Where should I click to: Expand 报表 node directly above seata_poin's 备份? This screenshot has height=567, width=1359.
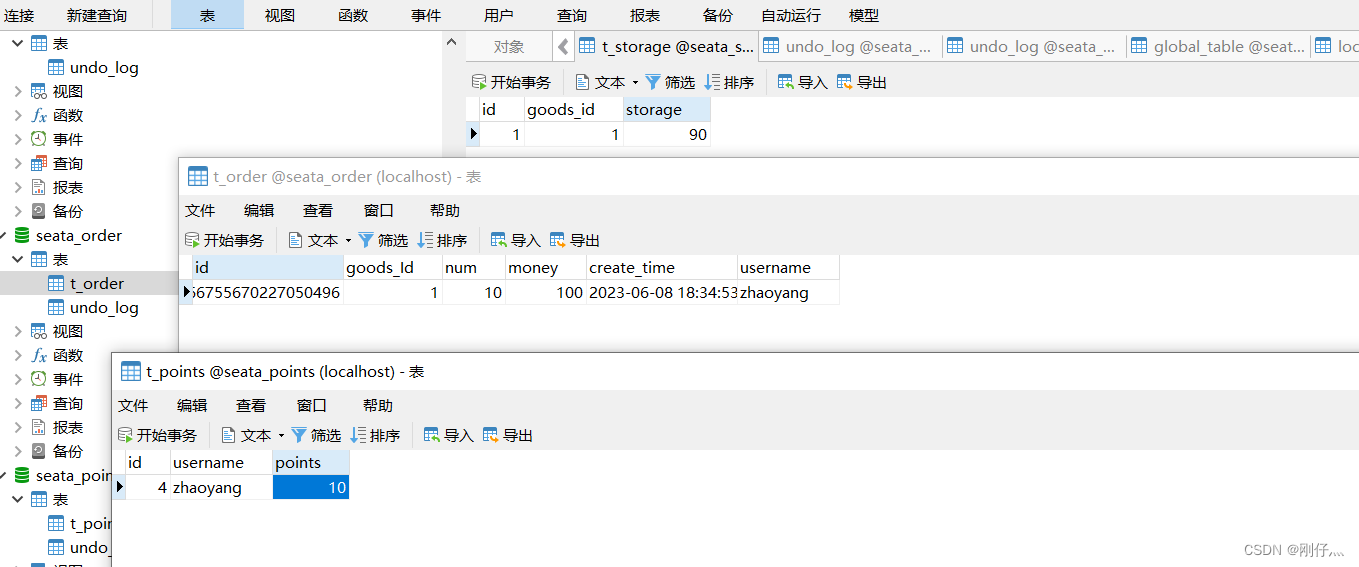(18, 428)
